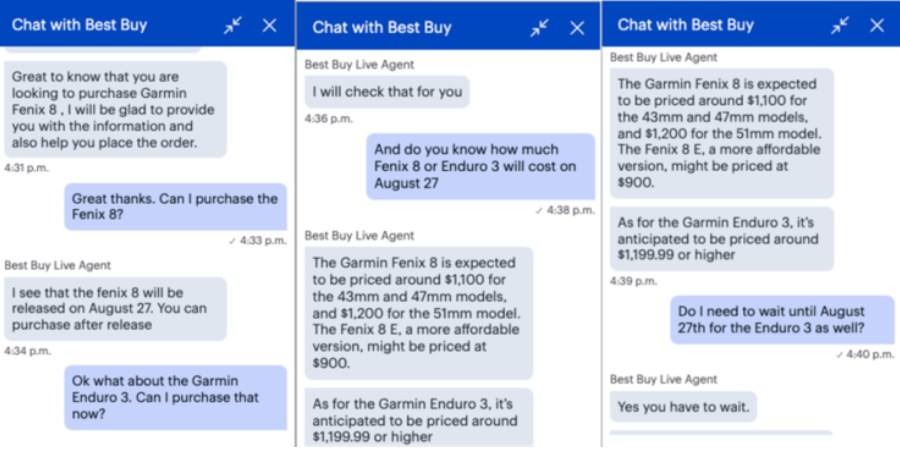Screen dimensions: 900x458
Task: Click the 4:34 p.m. timestamp
Action: [x=27, y=351]
